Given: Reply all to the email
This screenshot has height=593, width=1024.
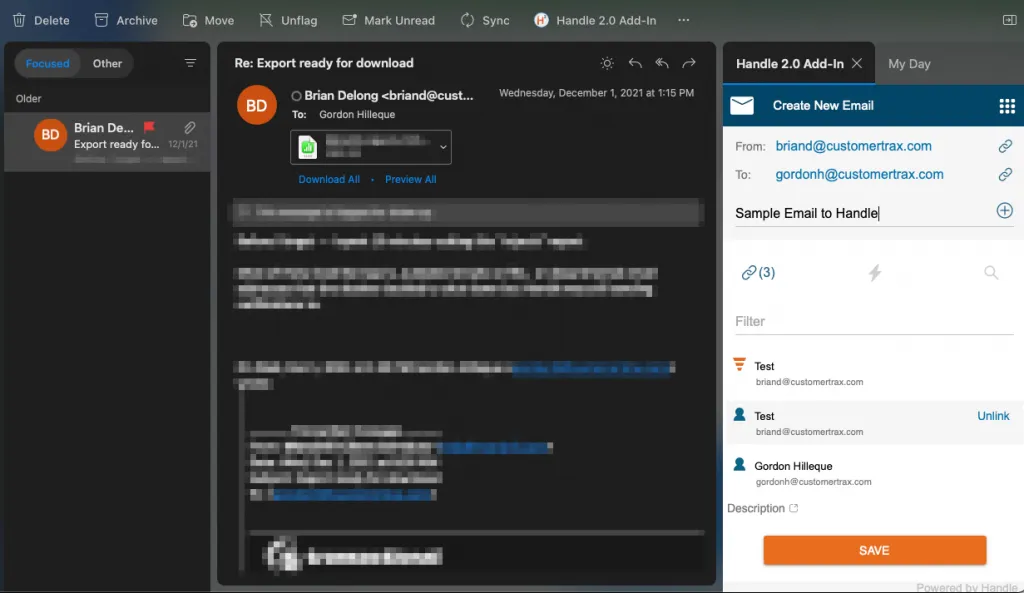Looking at the screenshot, I should coord(662,63).
